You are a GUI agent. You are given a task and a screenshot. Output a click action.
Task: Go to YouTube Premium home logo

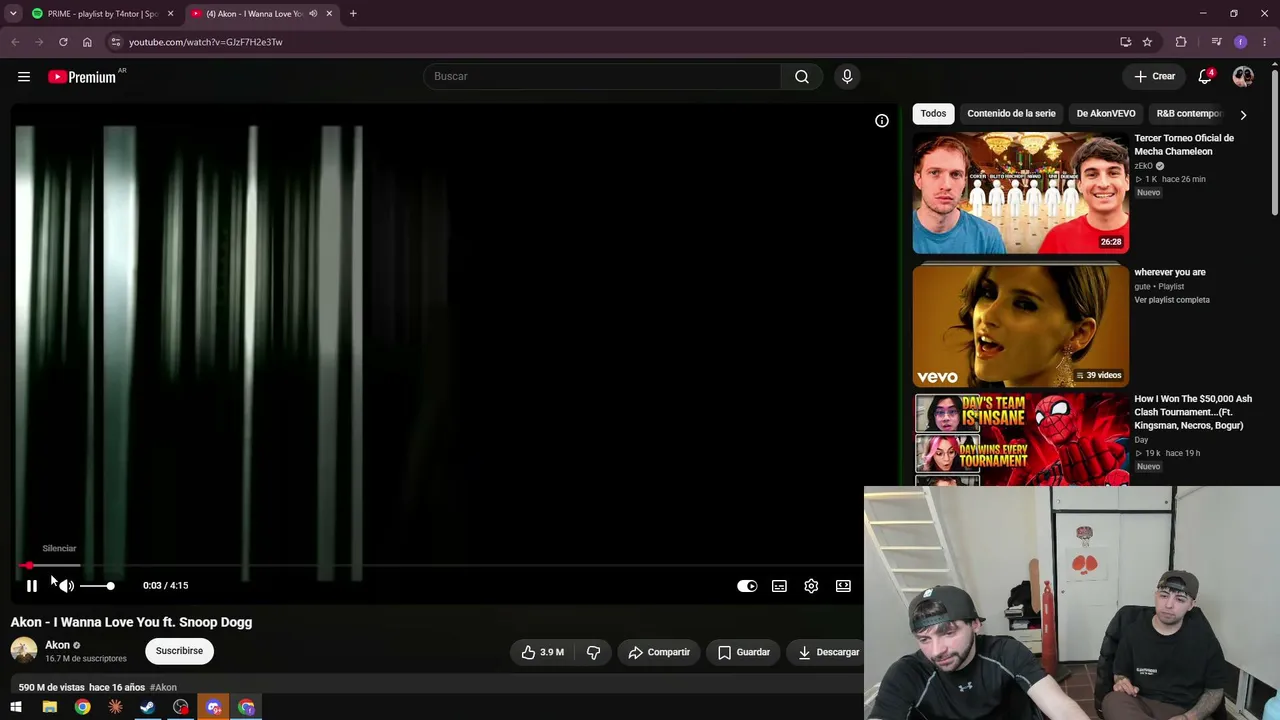point(82,77)
